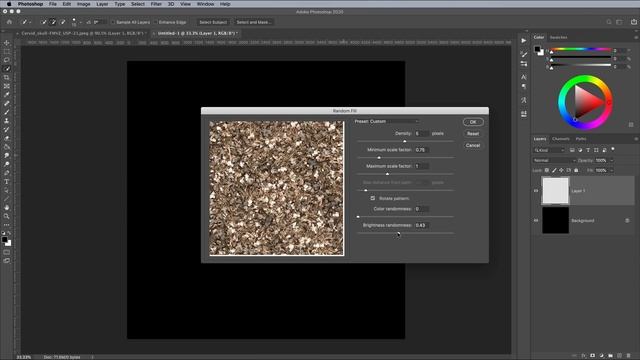Click the Minimum scale factor field
The image size is (640, 360).
pos(422,150)
